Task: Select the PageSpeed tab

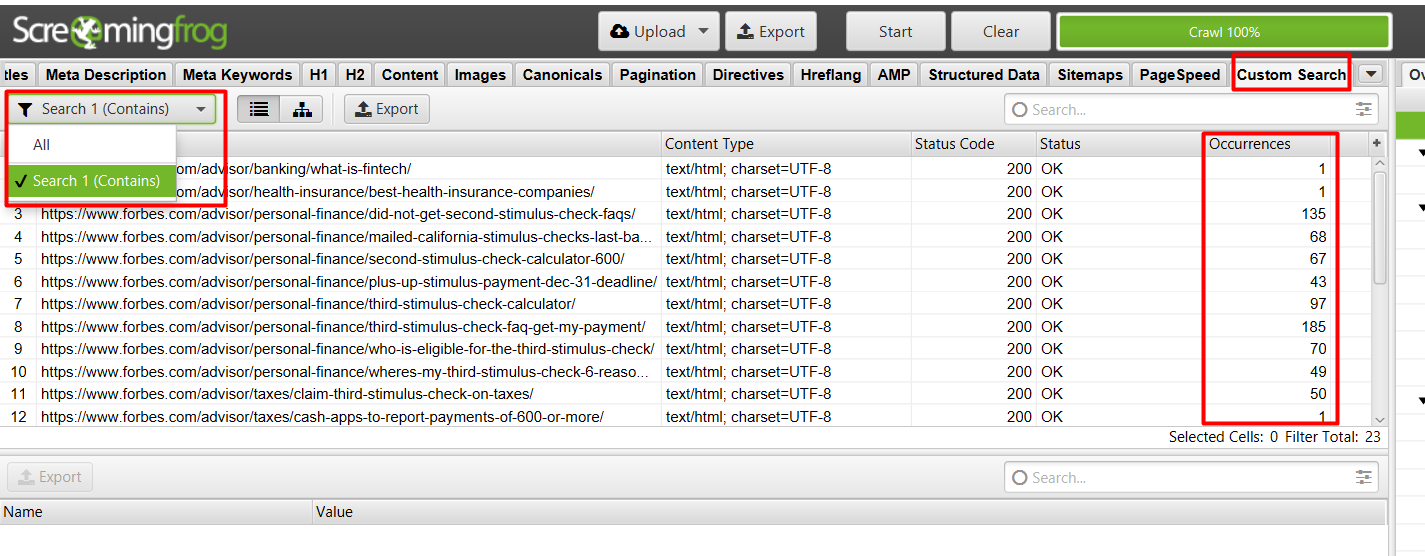Action: (1180, 75)
